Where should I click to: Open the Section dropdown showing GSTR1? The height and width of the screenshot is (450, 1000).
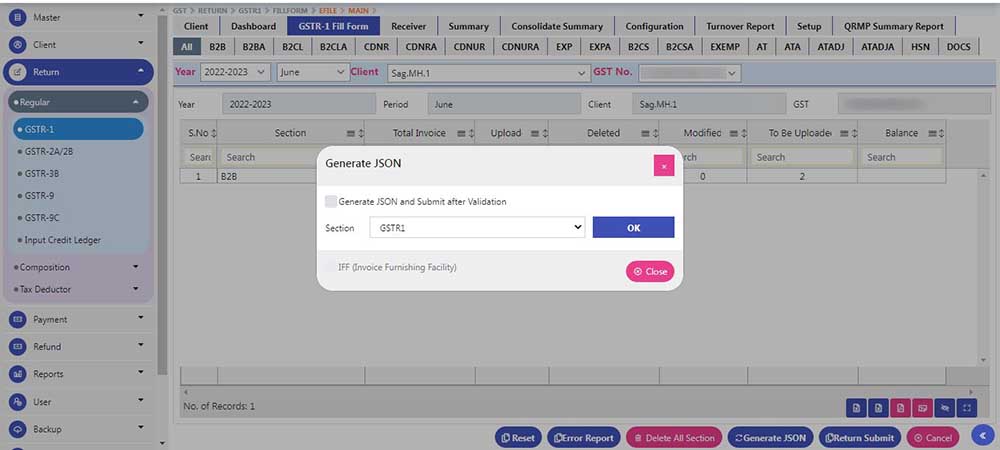click(476, 228)
